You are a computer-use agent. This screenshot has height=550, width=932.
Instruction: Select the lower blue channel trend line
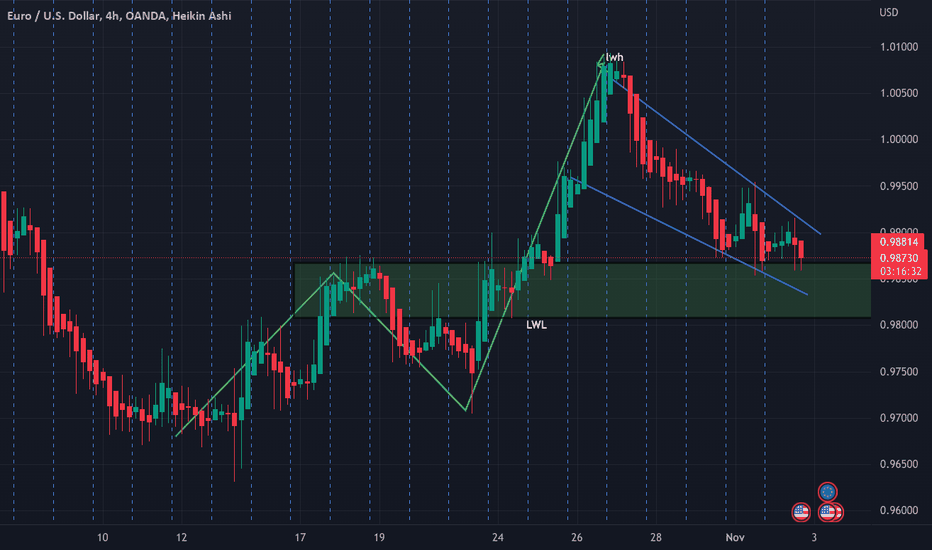[x=689, y=236]
